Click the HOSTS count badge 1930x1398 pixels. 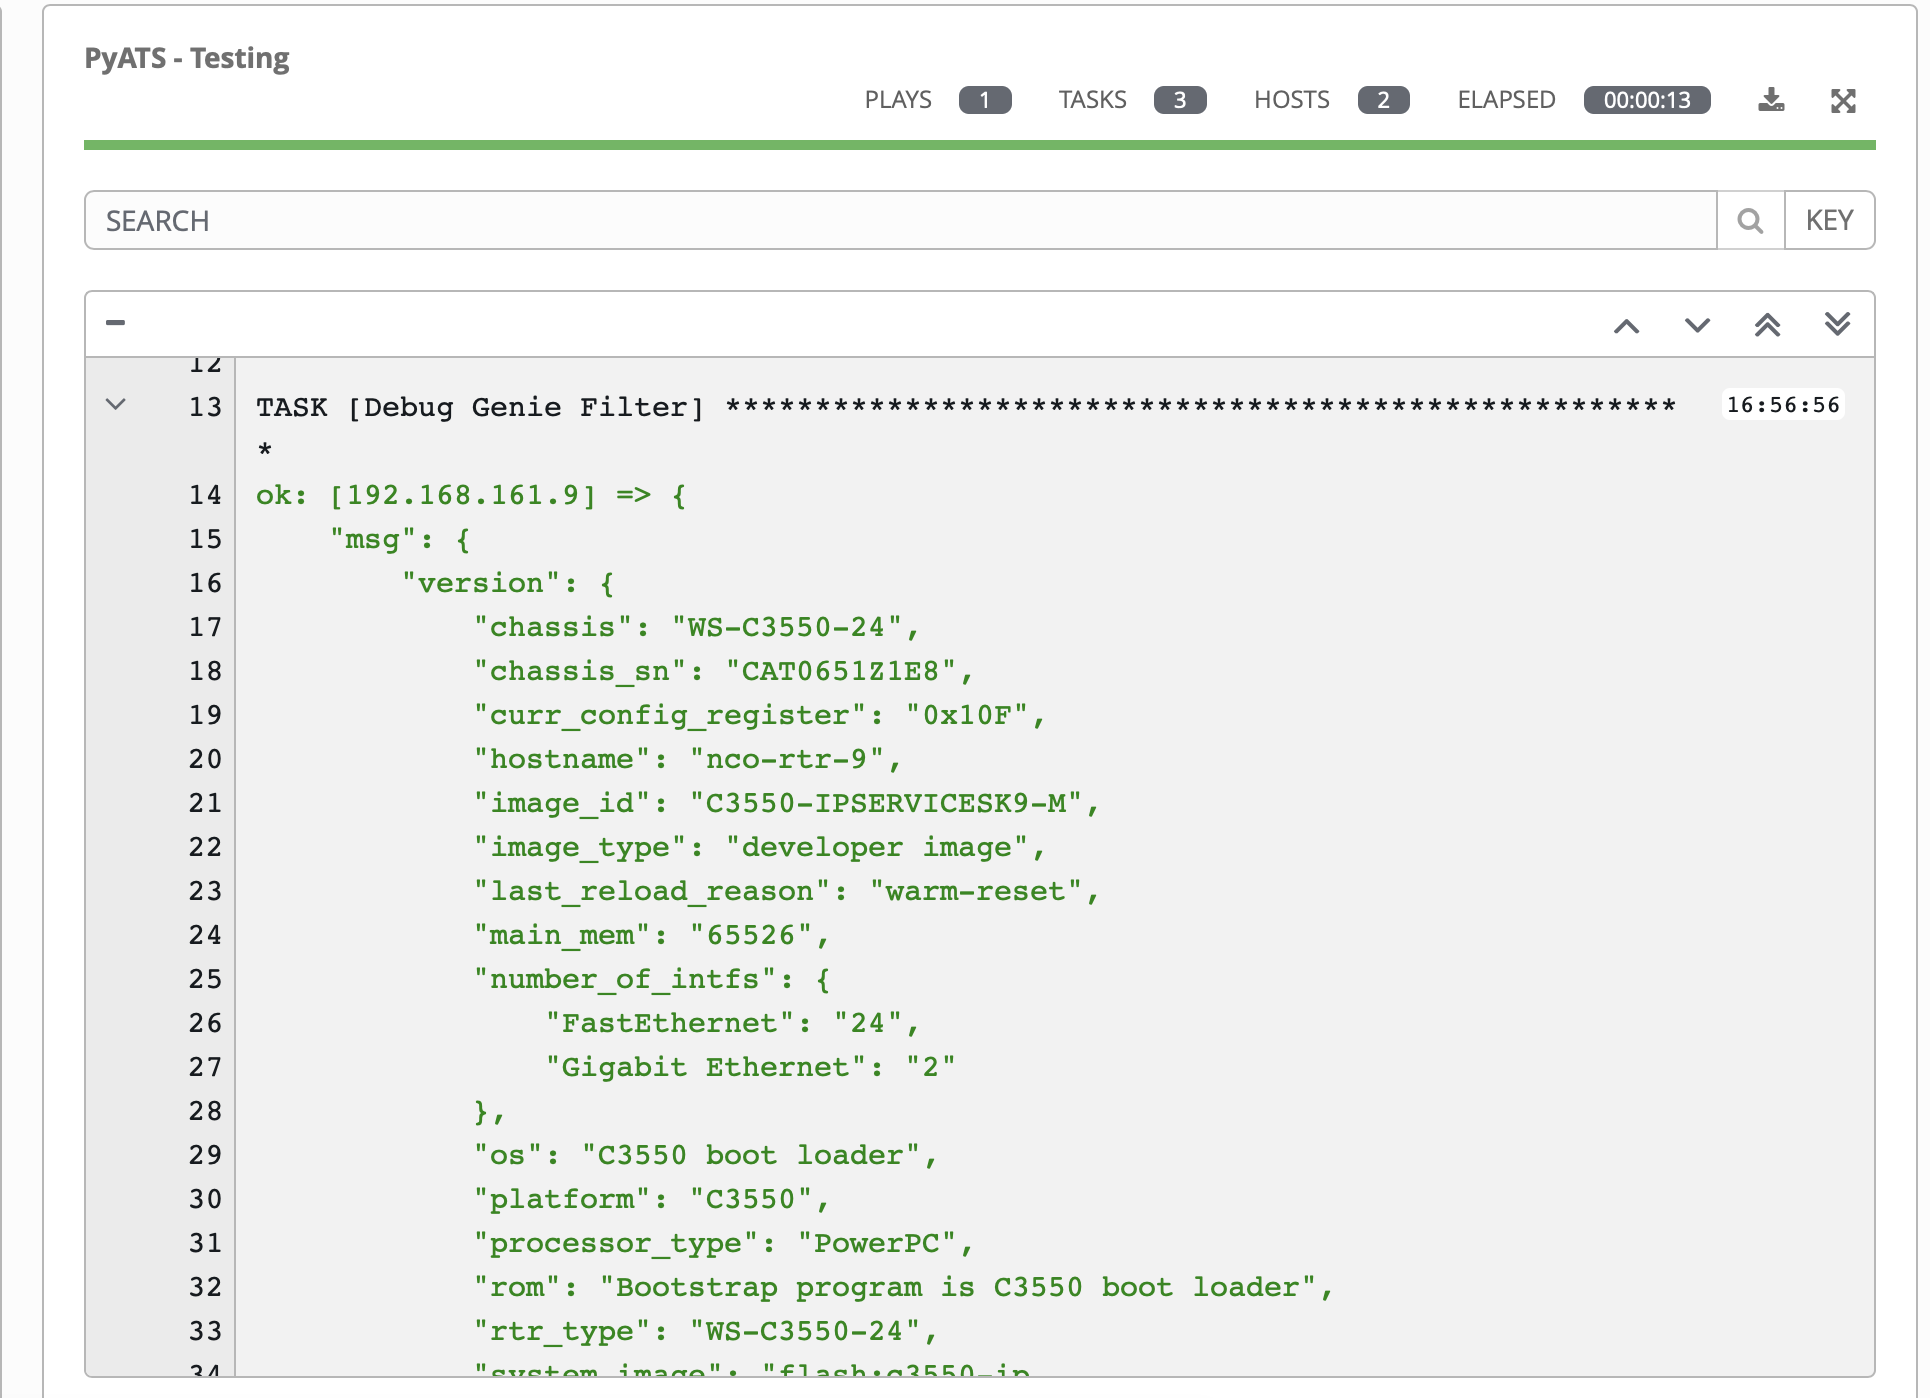1383,100
